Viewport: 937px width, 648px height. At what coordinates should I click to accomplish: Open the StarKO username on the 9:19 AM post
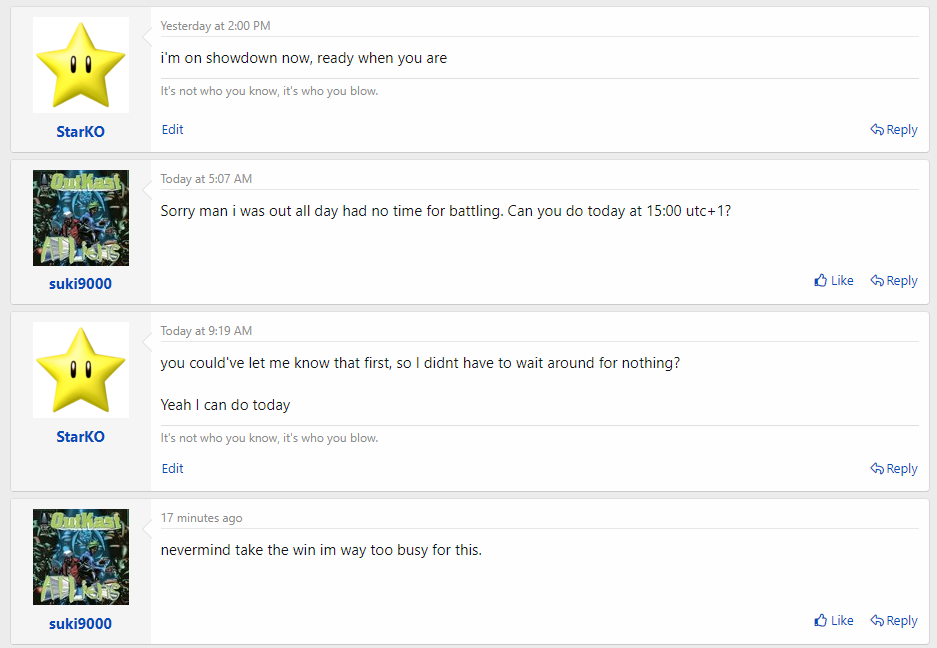click(x=81, y=437)
